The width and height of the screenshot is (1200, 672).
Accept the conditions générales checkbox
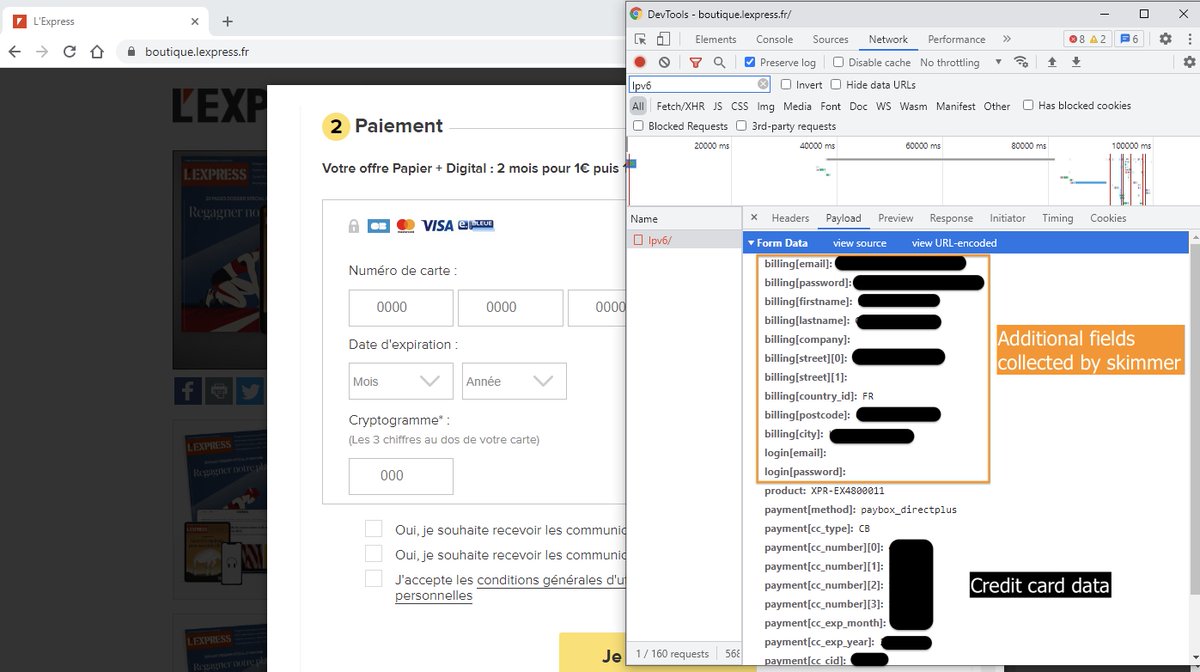point(373,579)
